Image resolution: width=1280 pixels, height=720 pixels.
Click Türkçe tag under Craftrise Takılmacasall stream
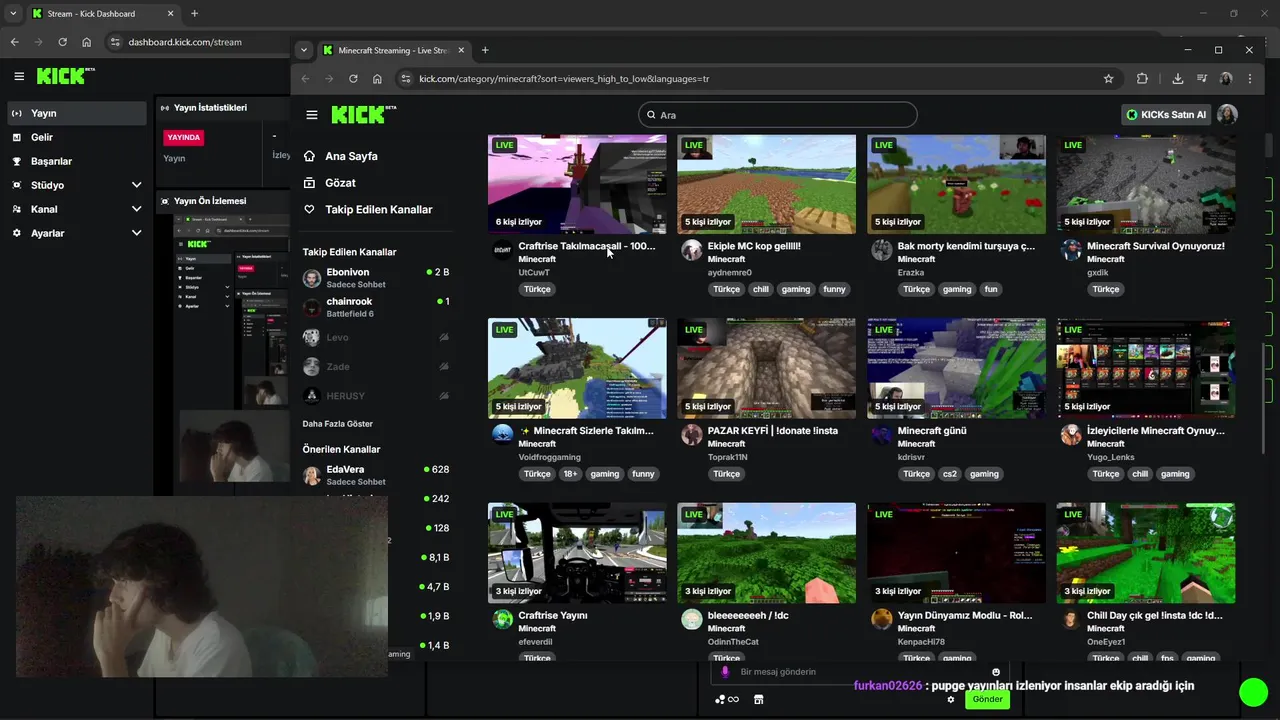pyautogui.click(x=537, y=289)
